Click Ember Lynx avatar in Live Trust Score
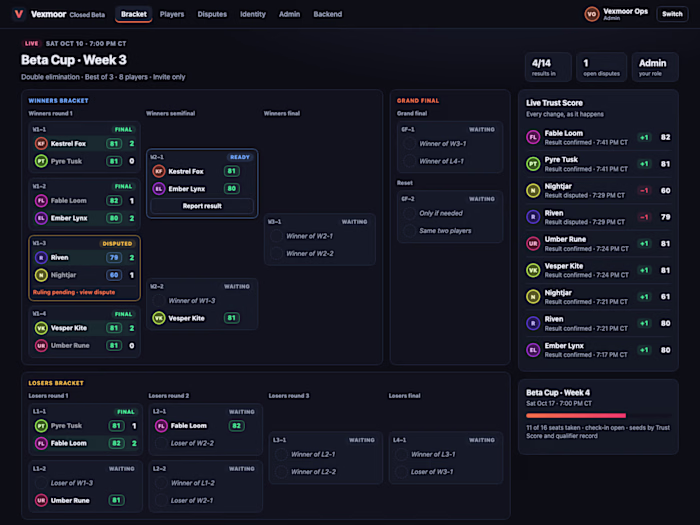700x525 pixels. click(x=533, y=350)
